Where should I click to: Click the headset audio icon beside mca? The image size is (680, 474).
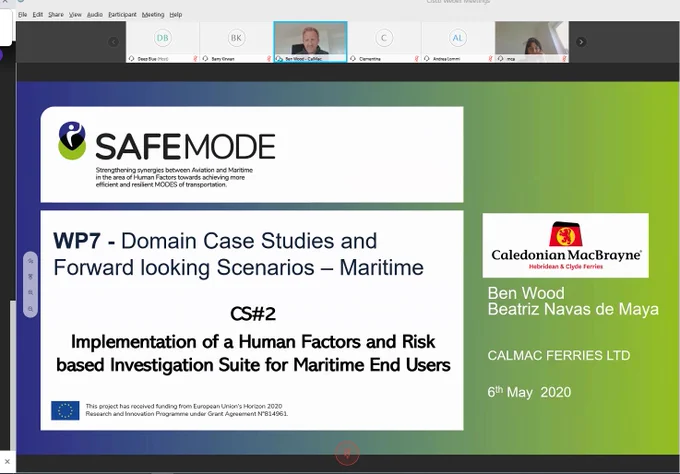coord(500,59)
